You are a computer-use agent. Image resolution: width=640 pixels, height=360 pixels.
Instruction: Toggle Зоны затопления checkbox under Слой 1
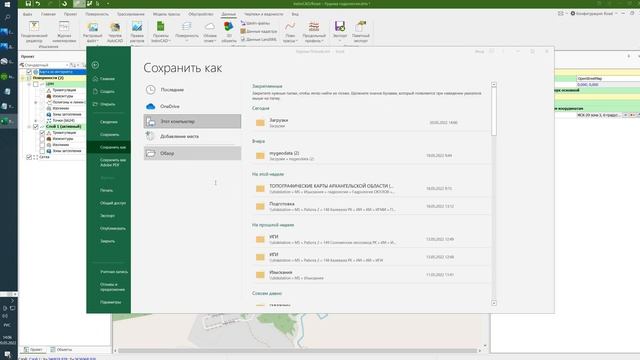pyautogui.click(x=42, y=151)
